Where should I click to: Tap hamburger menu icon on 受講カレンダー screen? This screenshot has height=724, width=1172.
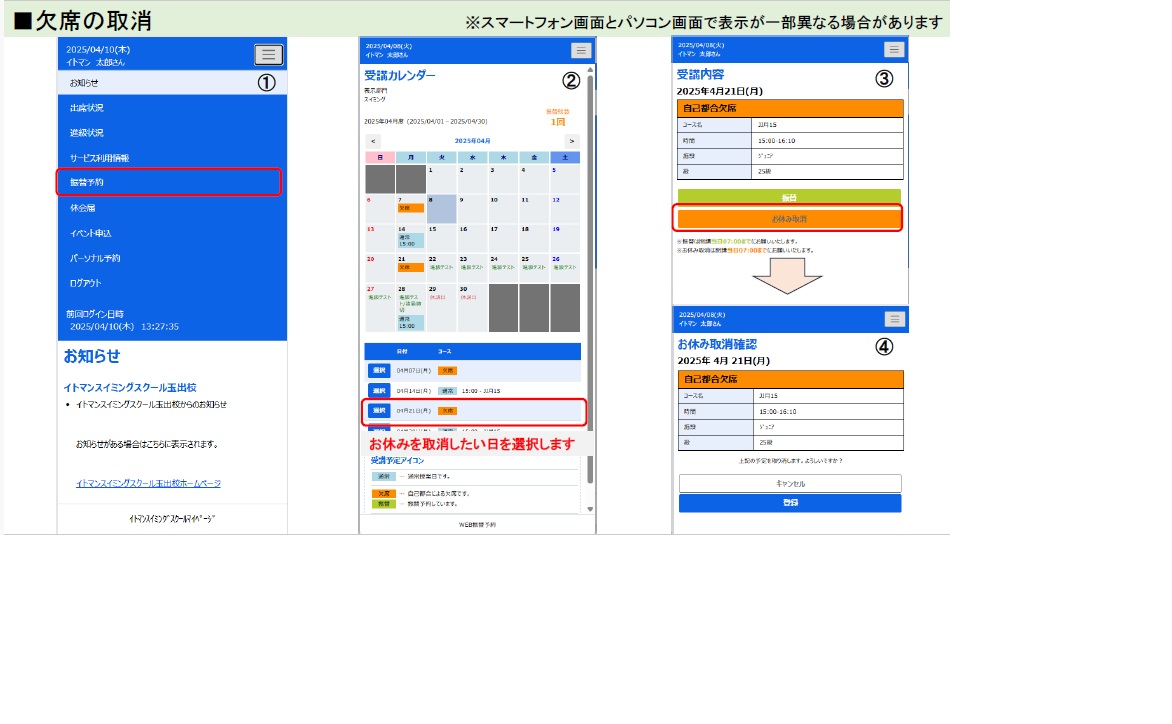581,51
